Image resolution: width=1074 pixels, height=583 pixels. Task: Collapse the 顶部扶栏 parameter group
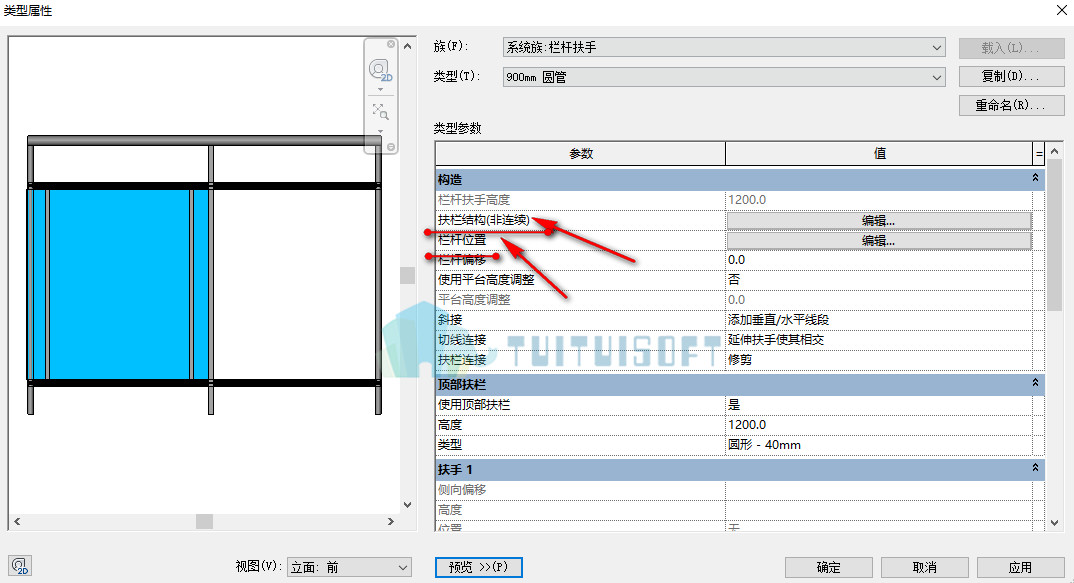1035,383
